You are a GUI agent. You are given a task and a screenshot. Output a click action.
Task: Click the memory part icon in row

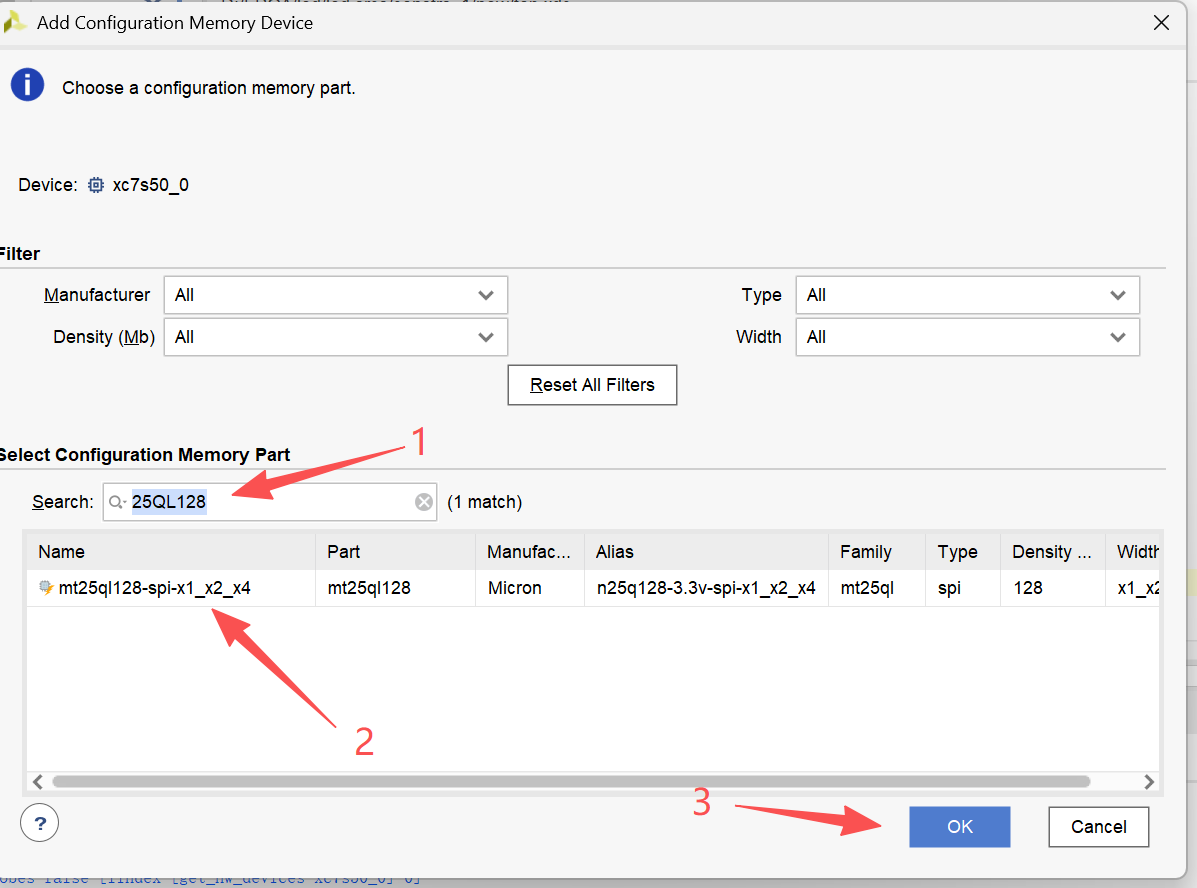click(x=46, y=588)
